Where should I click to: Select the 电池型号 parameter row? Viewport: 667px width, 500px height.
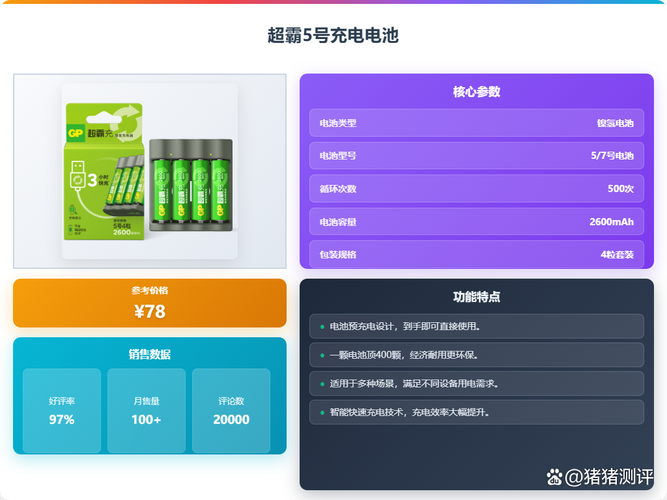[x=476, y=156]
